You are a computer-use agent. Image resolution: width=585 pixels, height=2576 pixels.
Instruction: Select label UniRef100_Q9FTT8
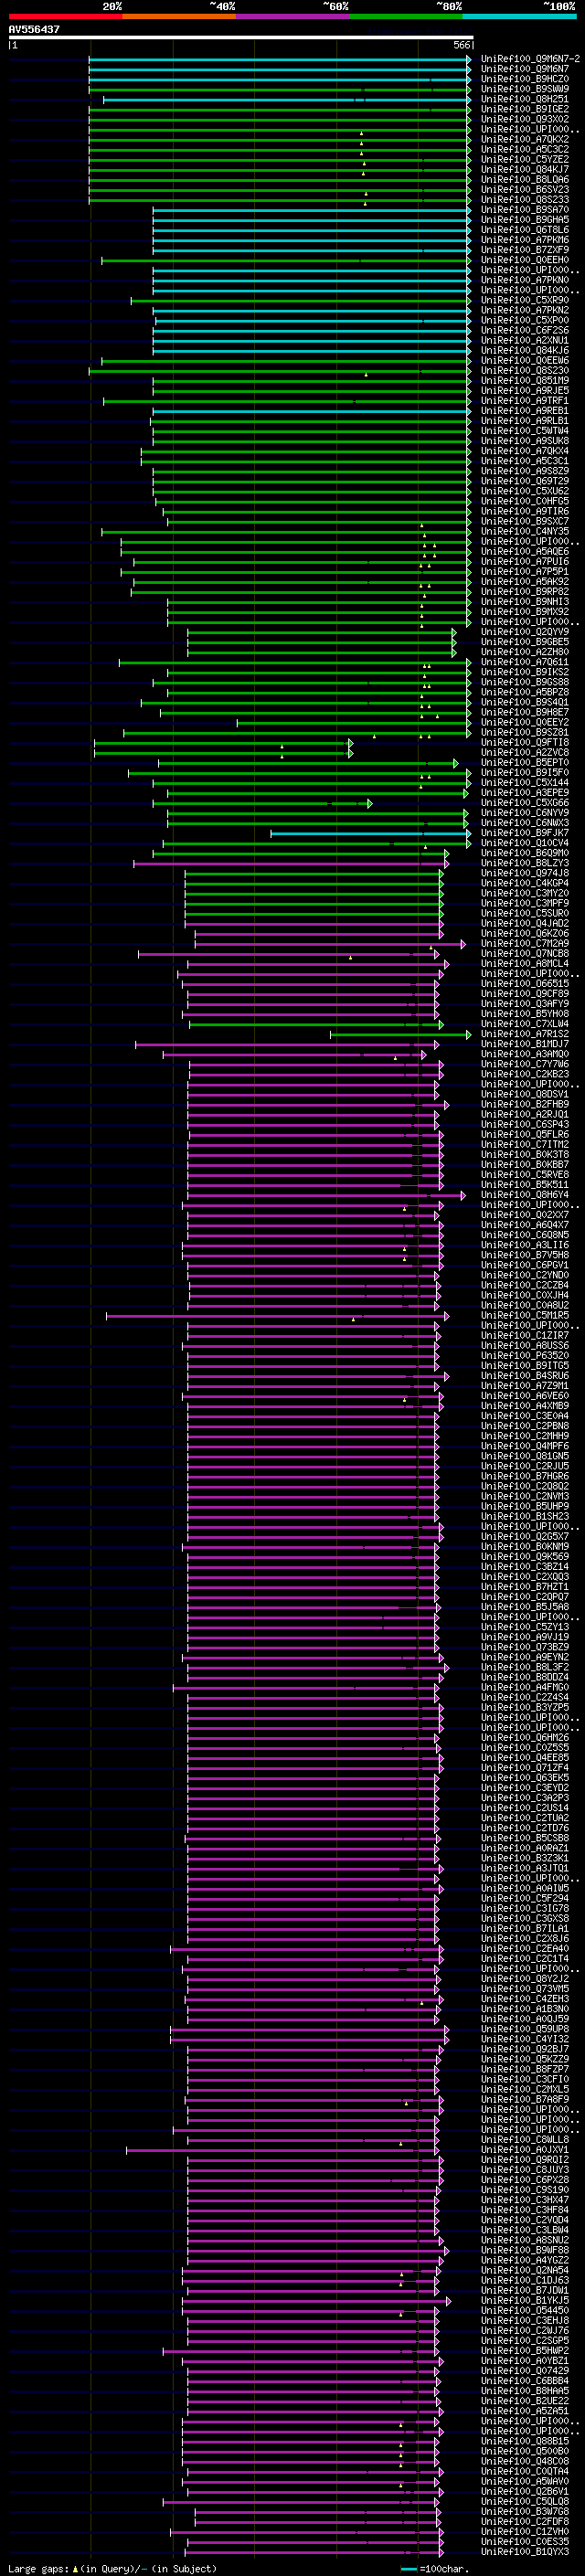525,742
